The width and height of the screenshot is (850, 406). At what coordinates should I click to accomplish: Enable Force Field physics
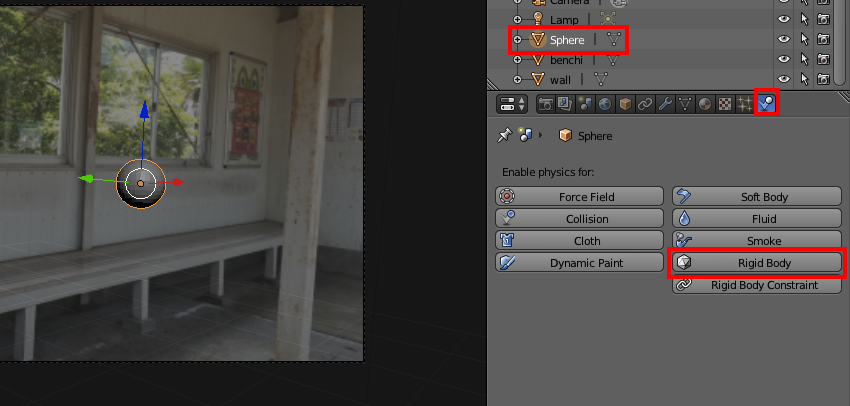tap(579, 196)
